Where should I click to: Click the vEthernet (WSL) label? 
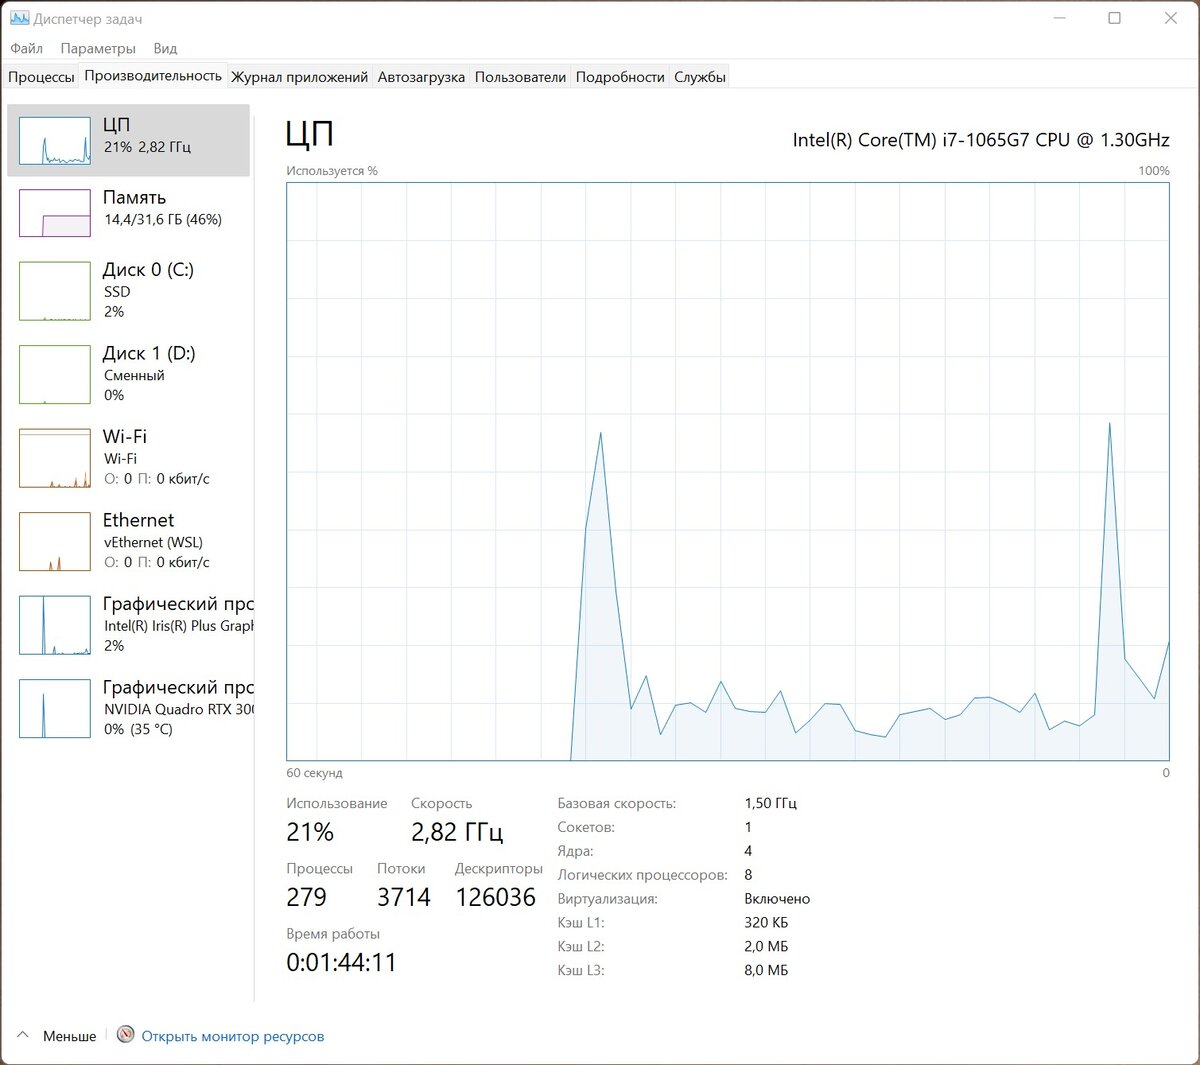click(153, 542)
